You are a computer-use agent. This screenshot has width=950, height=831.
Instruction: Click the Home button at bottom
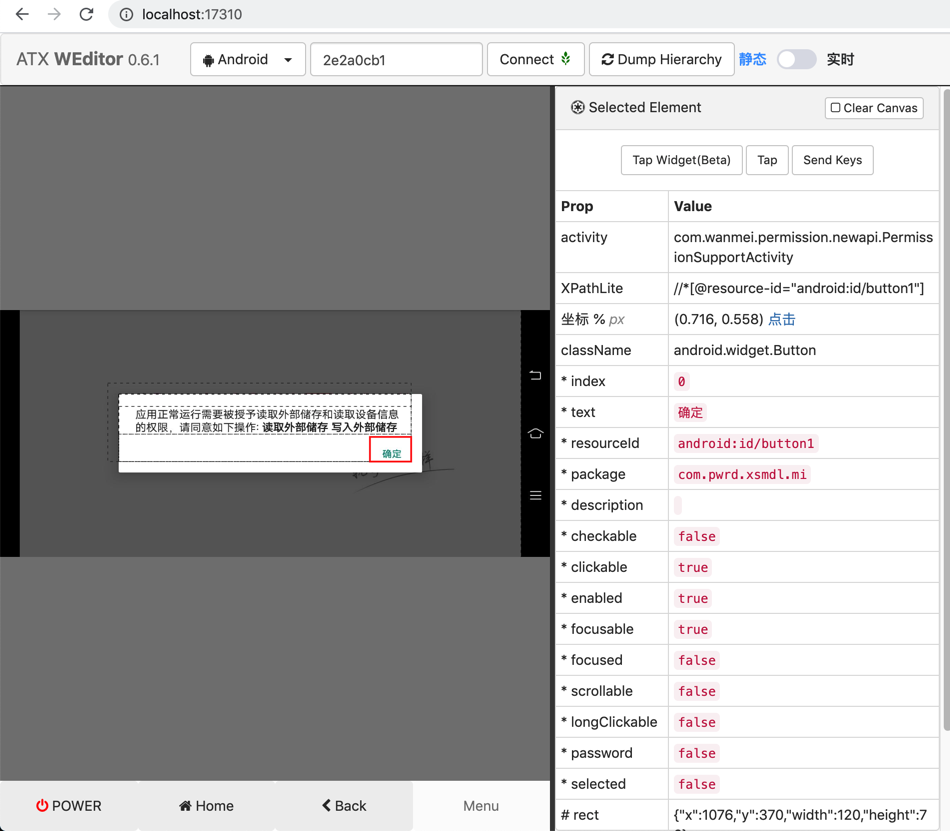pos(207,806)
